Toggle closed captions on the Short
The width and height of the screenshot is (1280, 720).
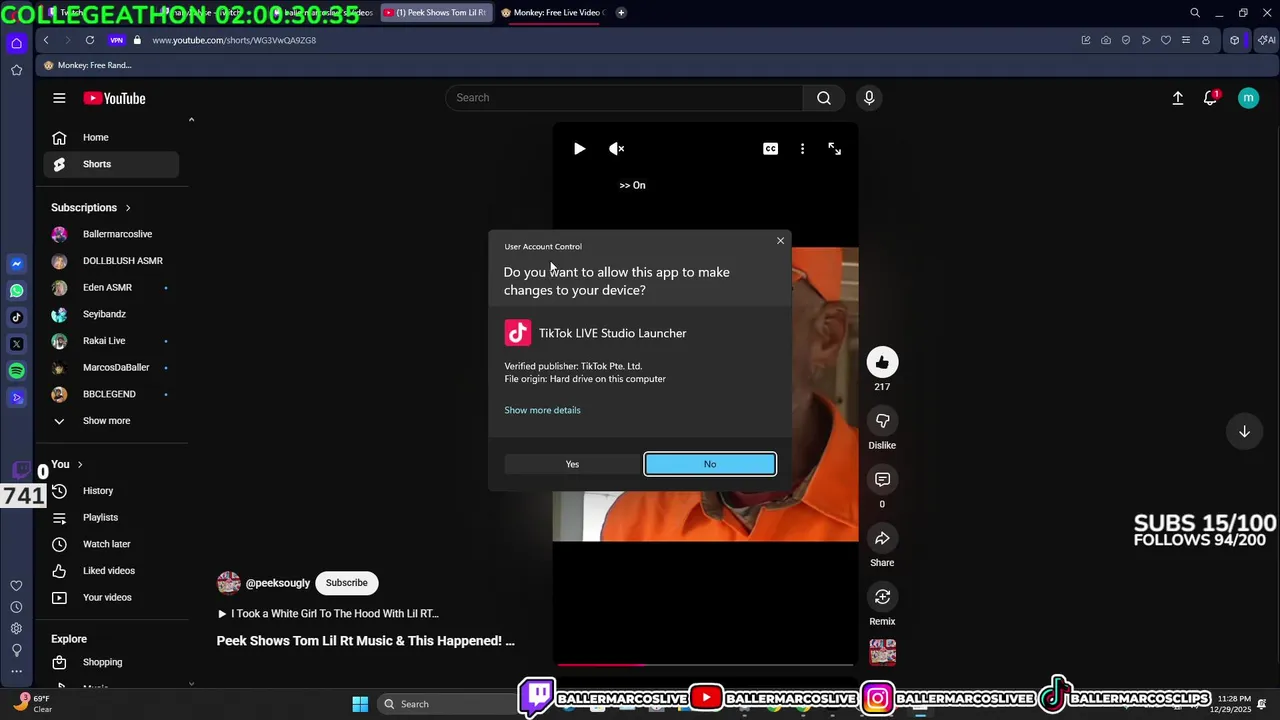[771, 149]
